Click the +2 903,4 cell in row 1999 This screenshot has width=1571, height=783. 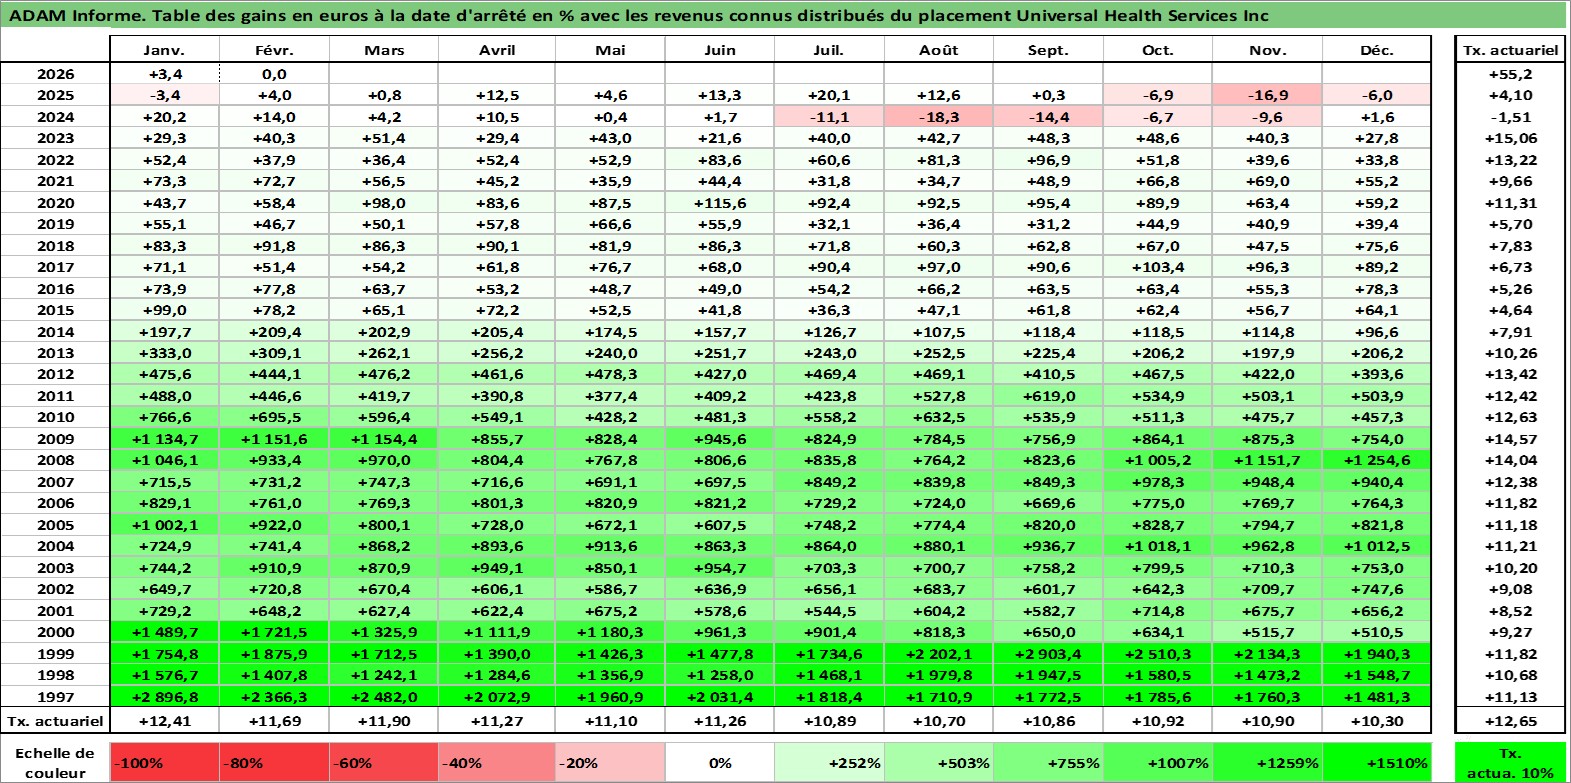(x=1048, y=654)
